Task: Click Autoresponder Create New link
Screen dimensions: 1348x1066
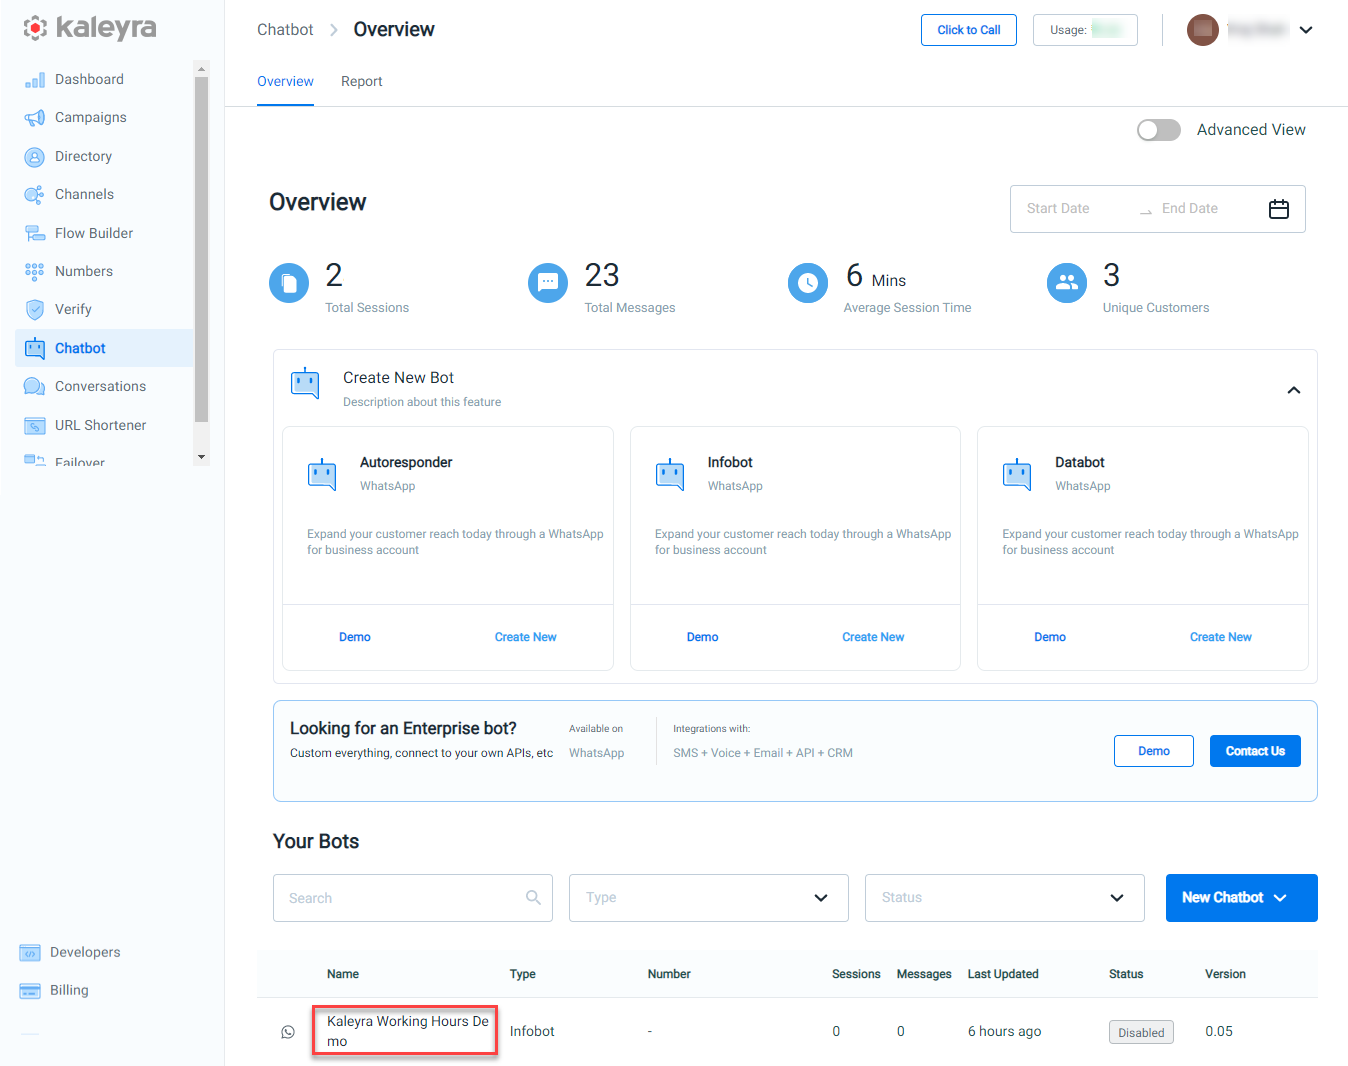Action: click(x=526, y=637)
